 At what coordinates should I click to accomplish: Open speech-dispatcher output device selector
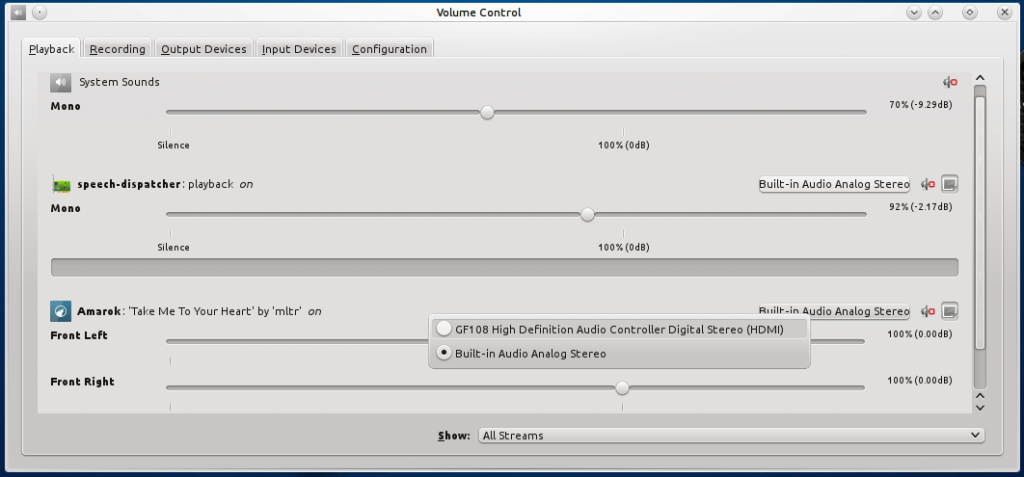(834, 184)
